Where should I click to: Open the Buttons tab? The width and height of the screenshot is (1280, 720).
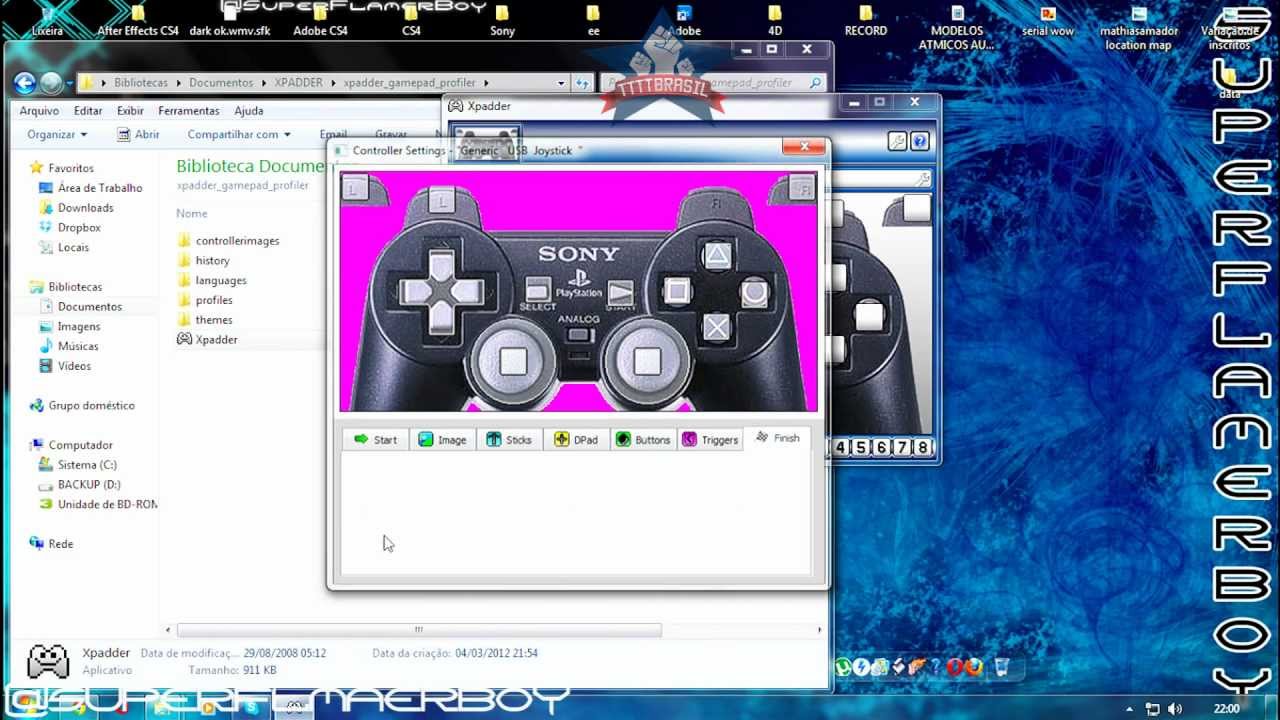click(643, 440)
